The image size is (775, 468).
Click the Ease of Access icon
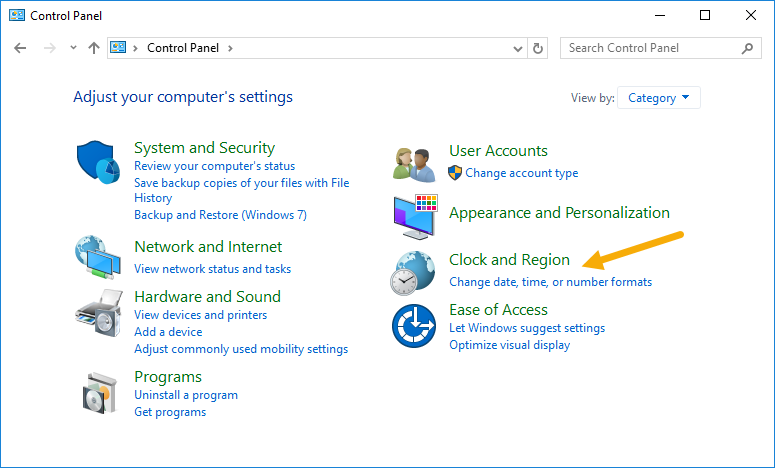tap(414, 326)
